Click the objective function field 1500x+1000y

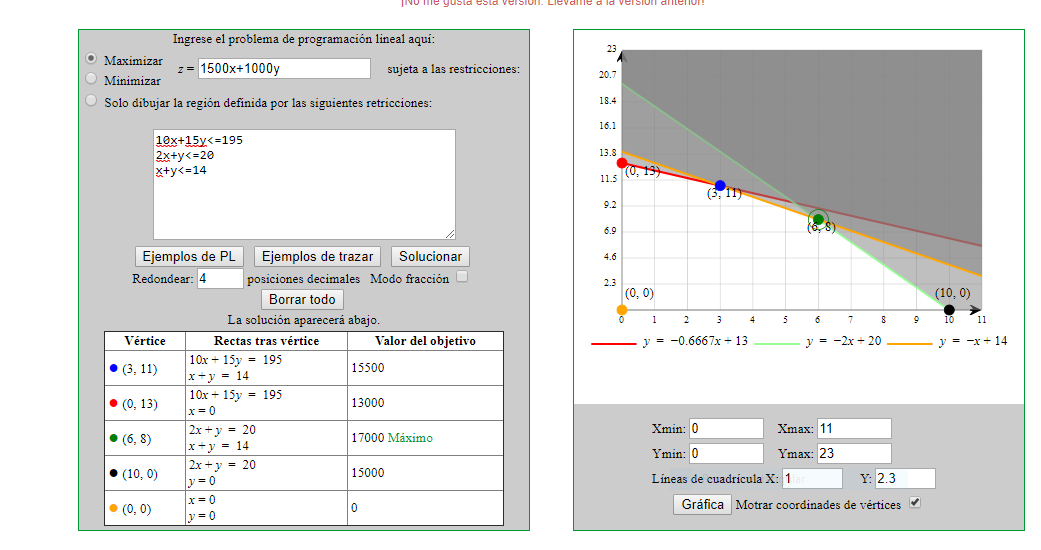point(284,69)
